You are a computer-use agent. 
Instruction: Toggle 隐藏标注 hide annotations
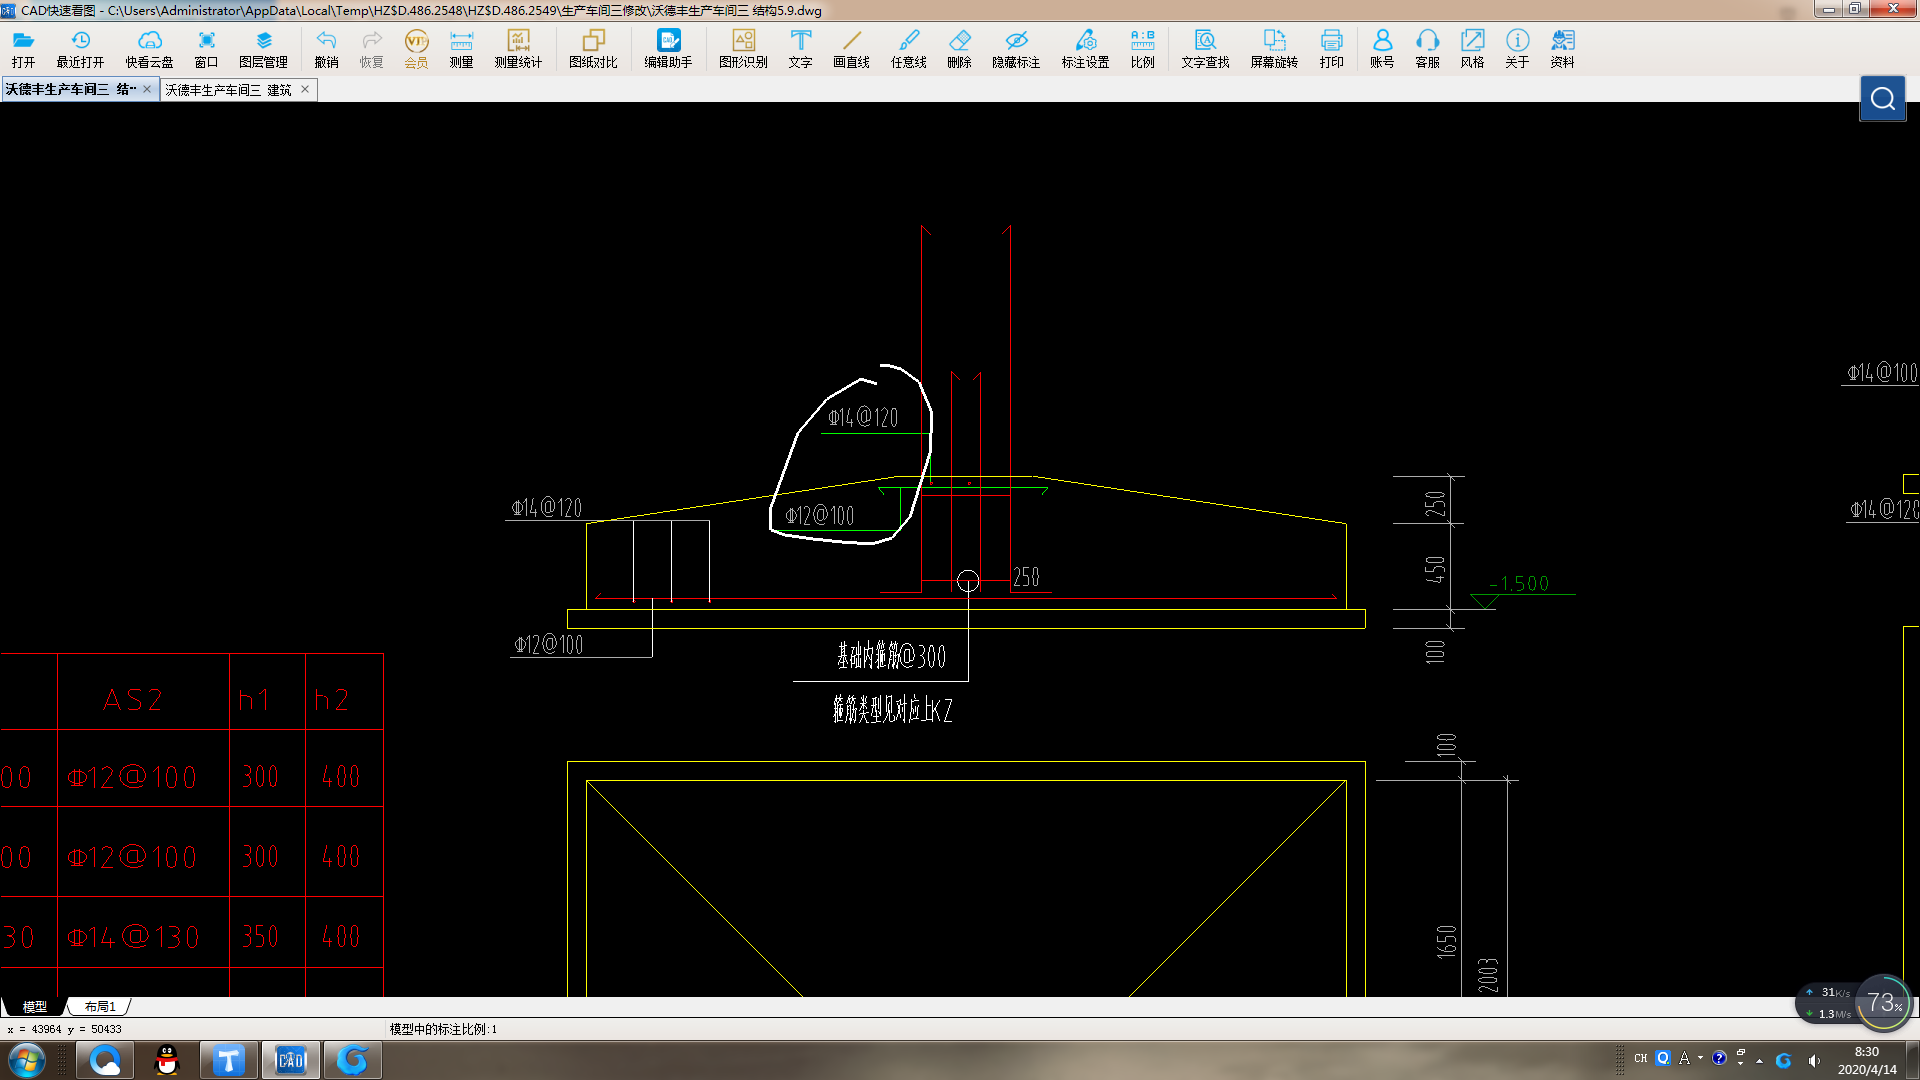tap(1016, 48)
